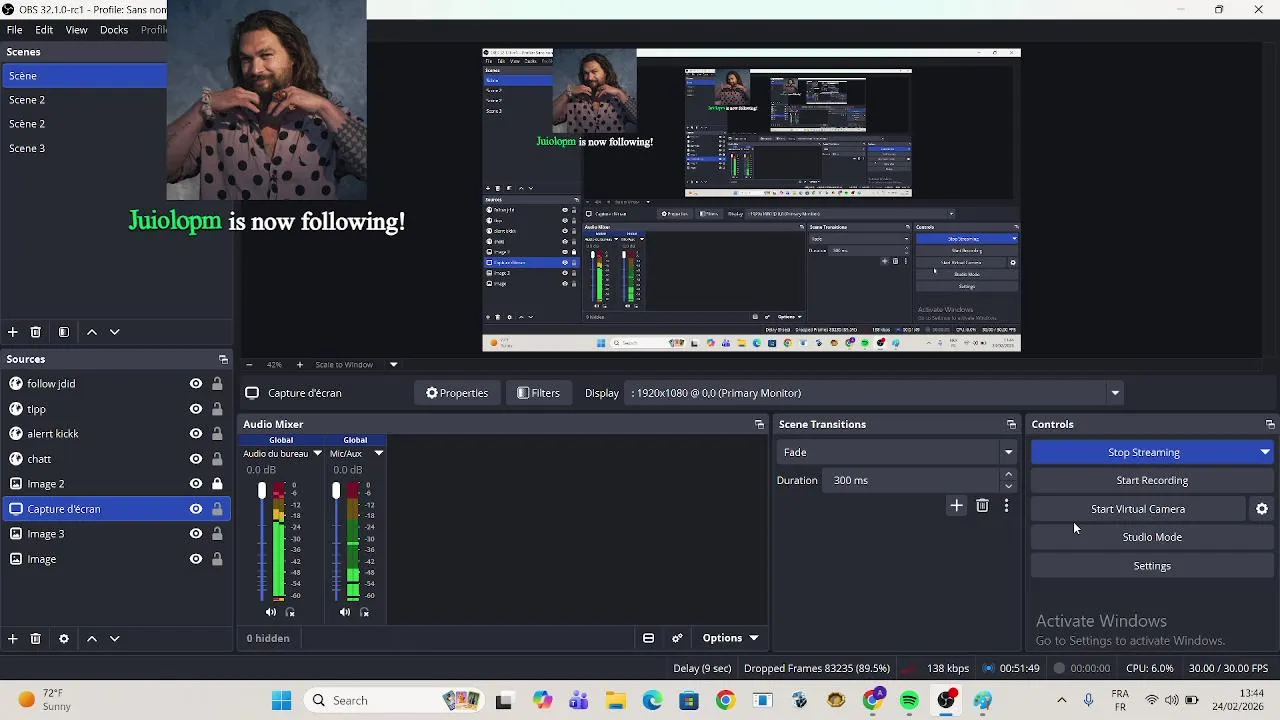Hide the Image 2 source
1280x720 pixels.
pos(196,484)
